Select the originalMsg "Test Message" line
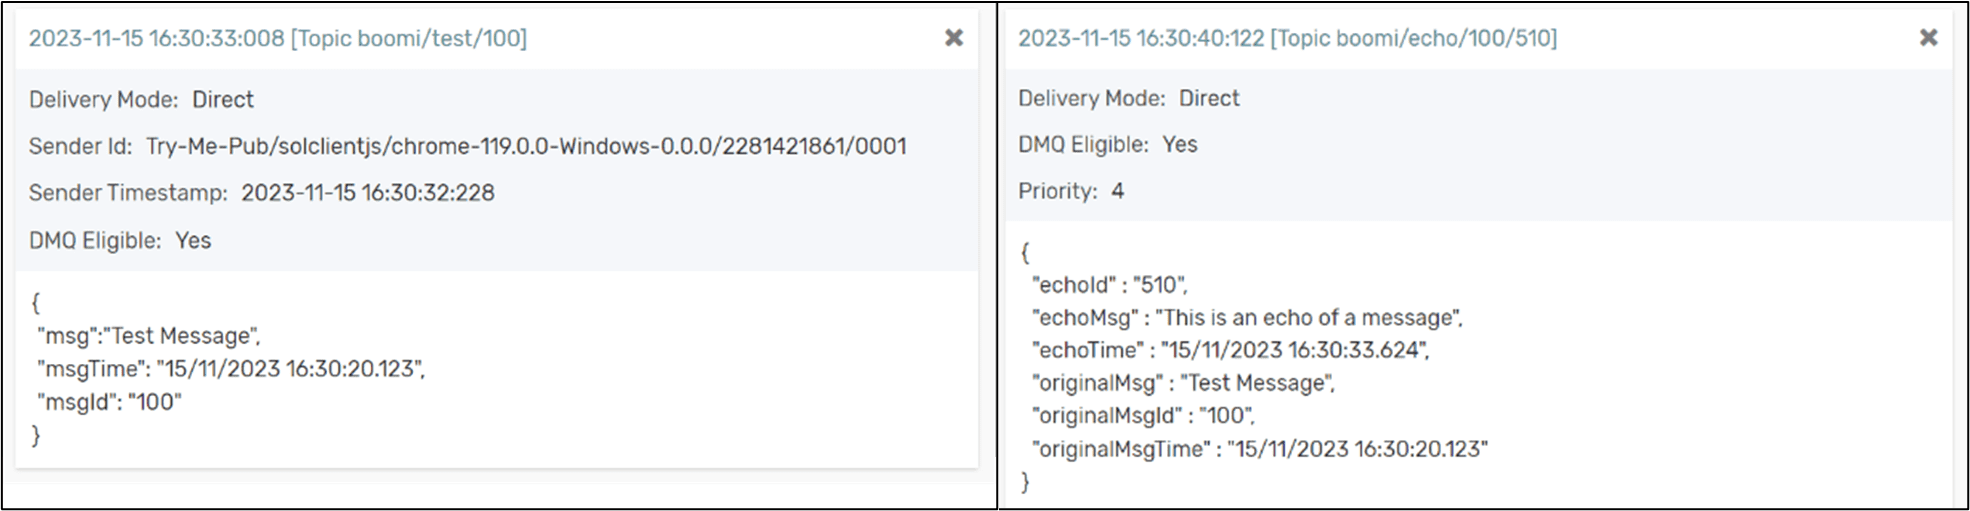 click(1184, 383)
